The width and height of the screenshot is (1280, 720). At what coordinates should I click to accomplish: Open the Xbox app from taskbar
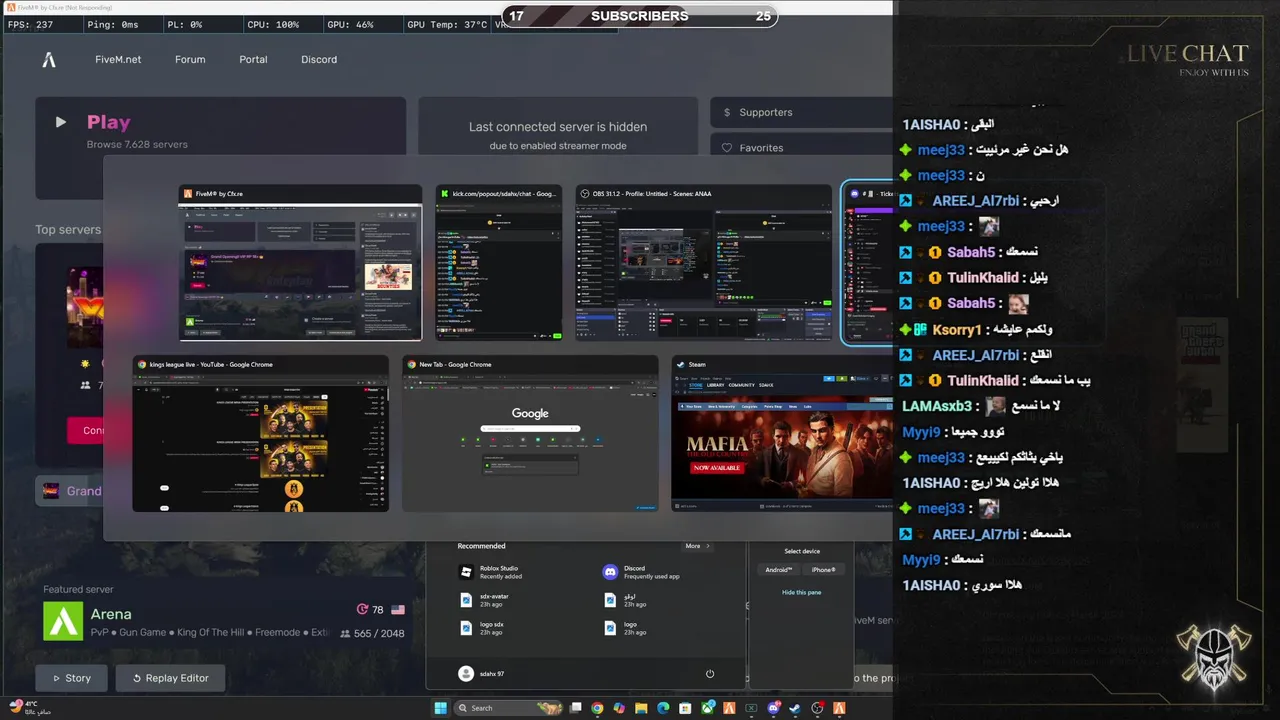tap(708, 708)
